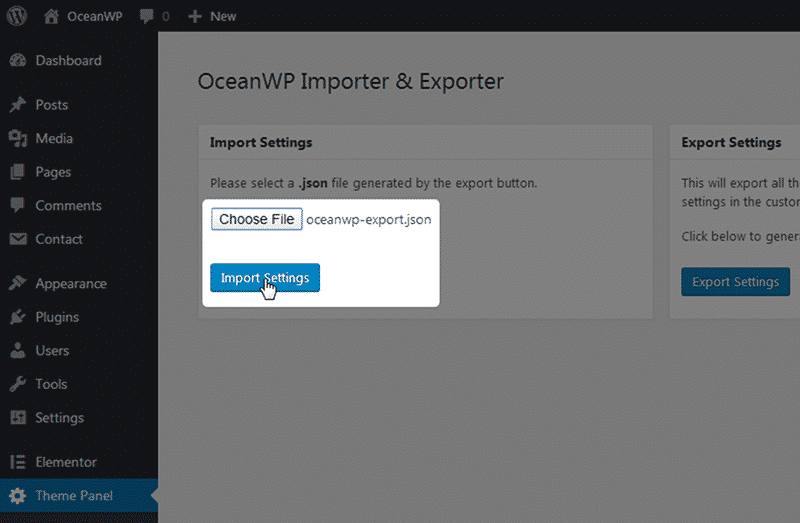Click the Posts pushpin icon
Image resolution: width=800 pixels, height=523 pixels.
[18, 105]
